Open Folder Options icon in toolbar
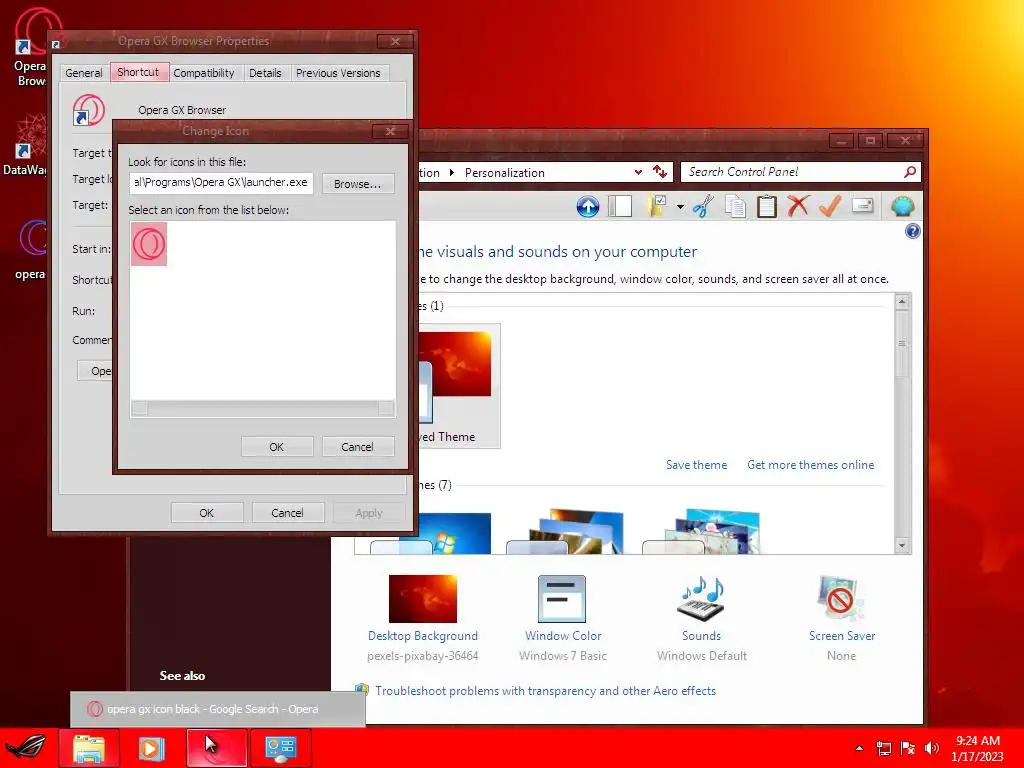1024x768 pixels. click(657, 206)
